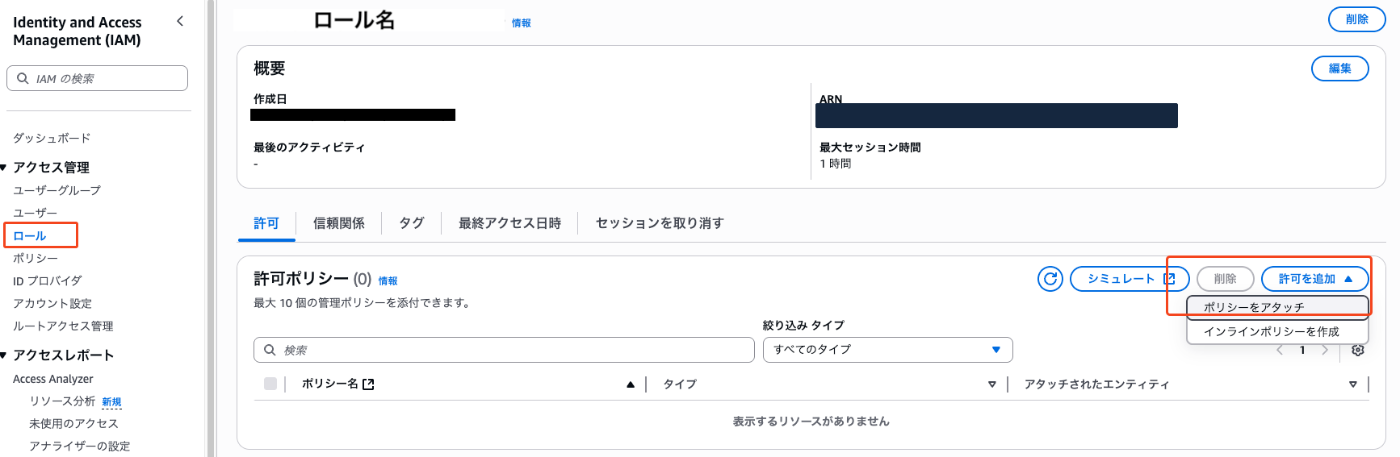Toggle the 許可を追加 dropdown button

point(1314,279)
